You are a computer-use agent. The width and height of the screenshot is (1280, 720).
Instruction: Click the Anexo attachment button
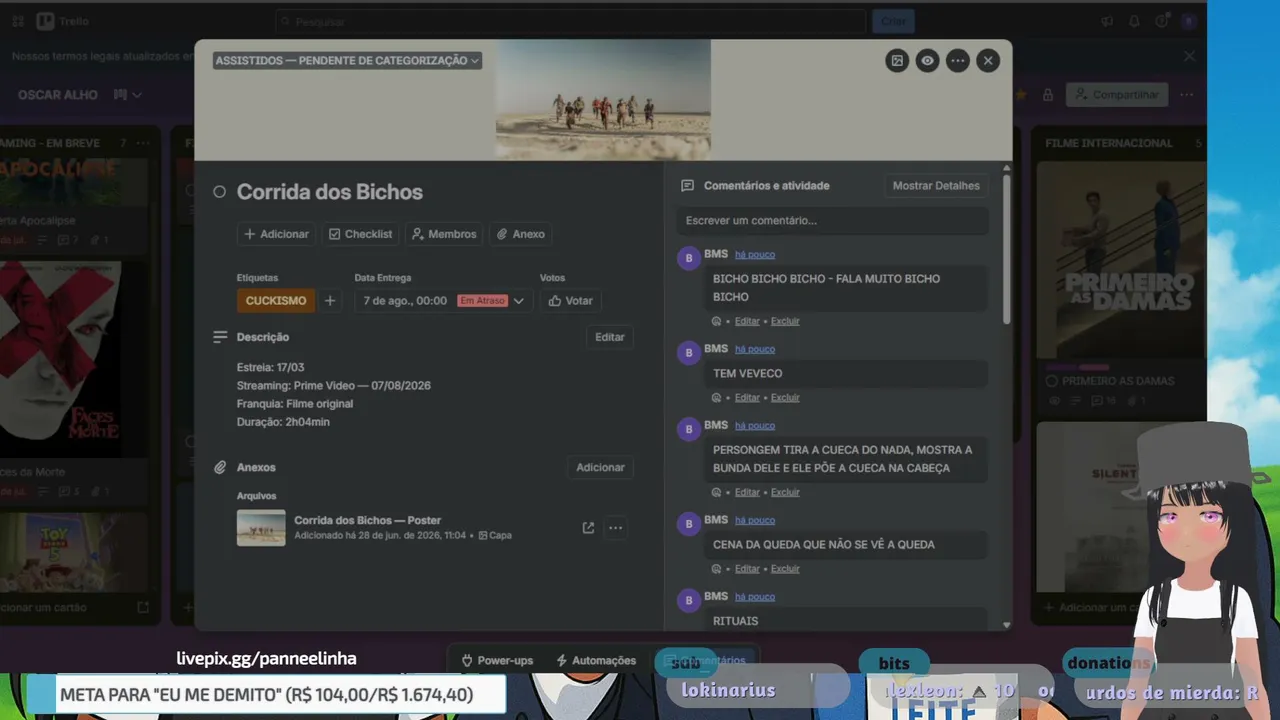point(521,234)
